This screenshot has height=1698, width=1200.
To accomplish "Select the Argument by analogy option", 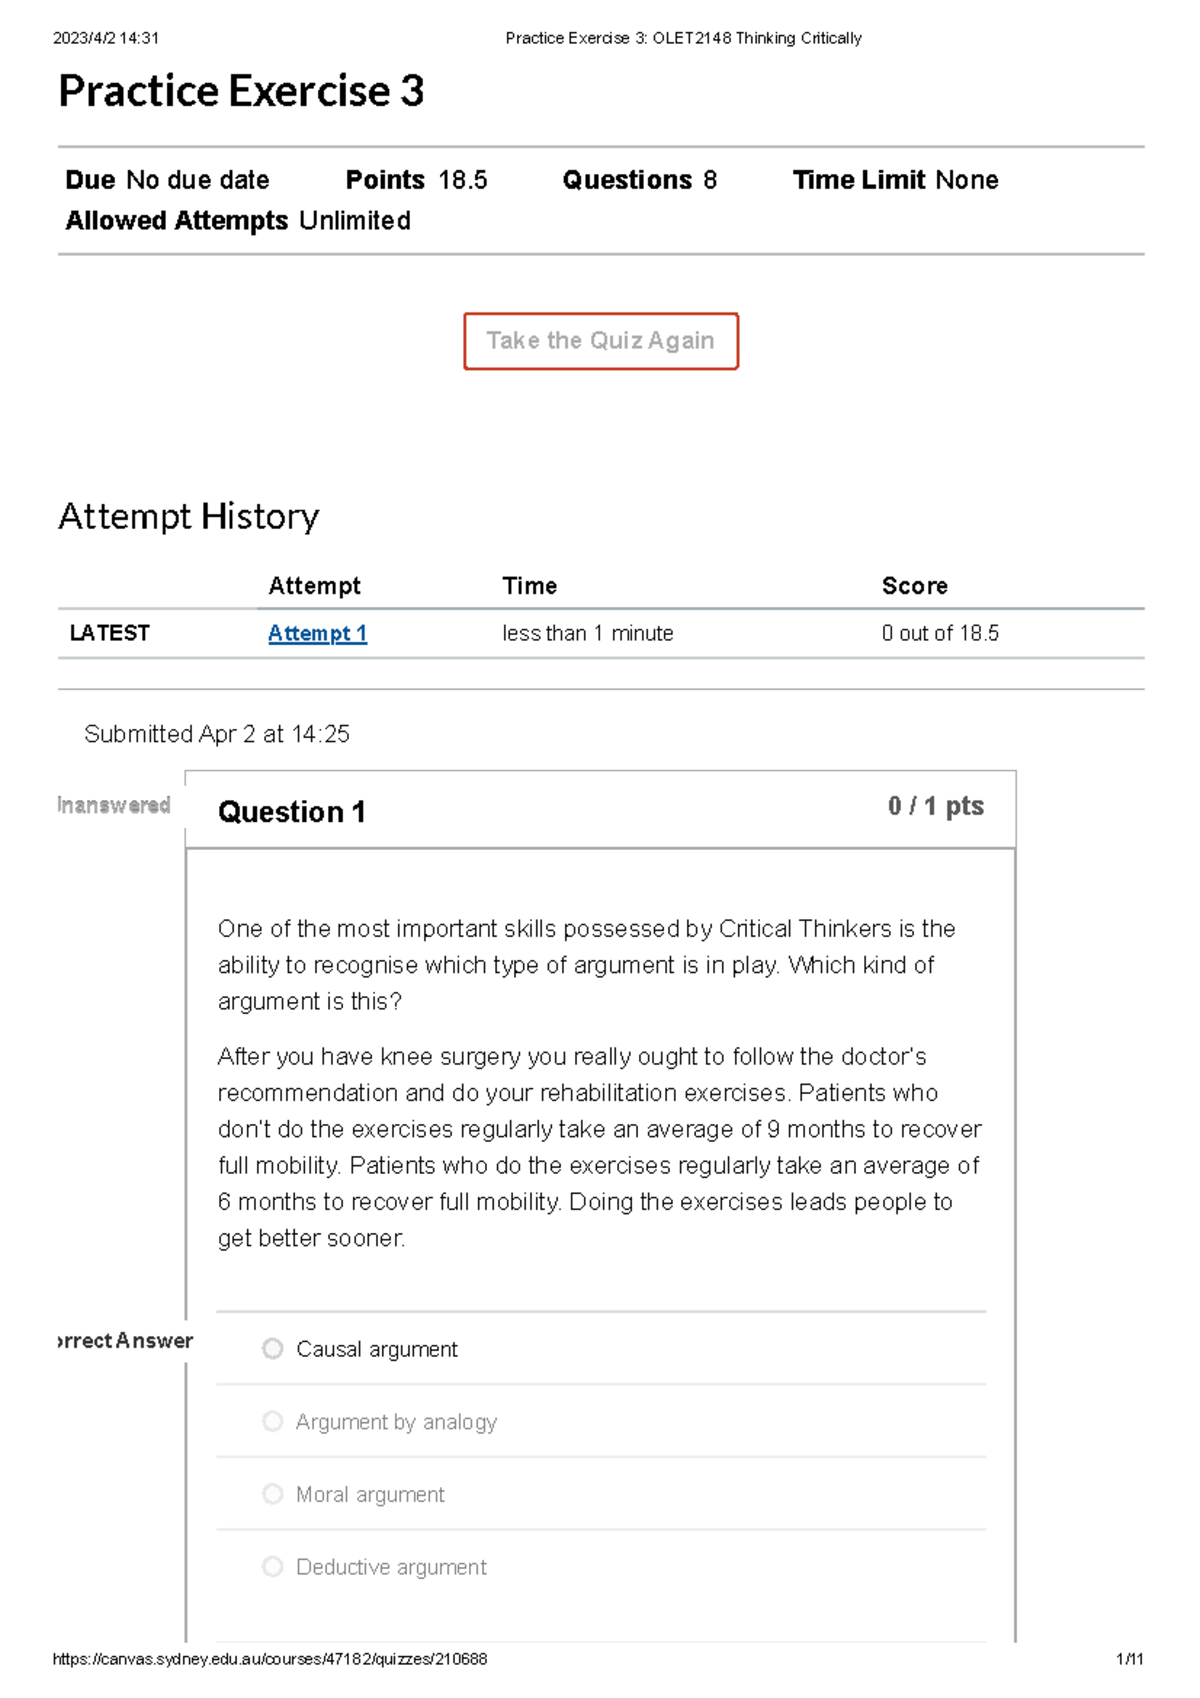I will pyautogui.click(x=273, y=1421).
